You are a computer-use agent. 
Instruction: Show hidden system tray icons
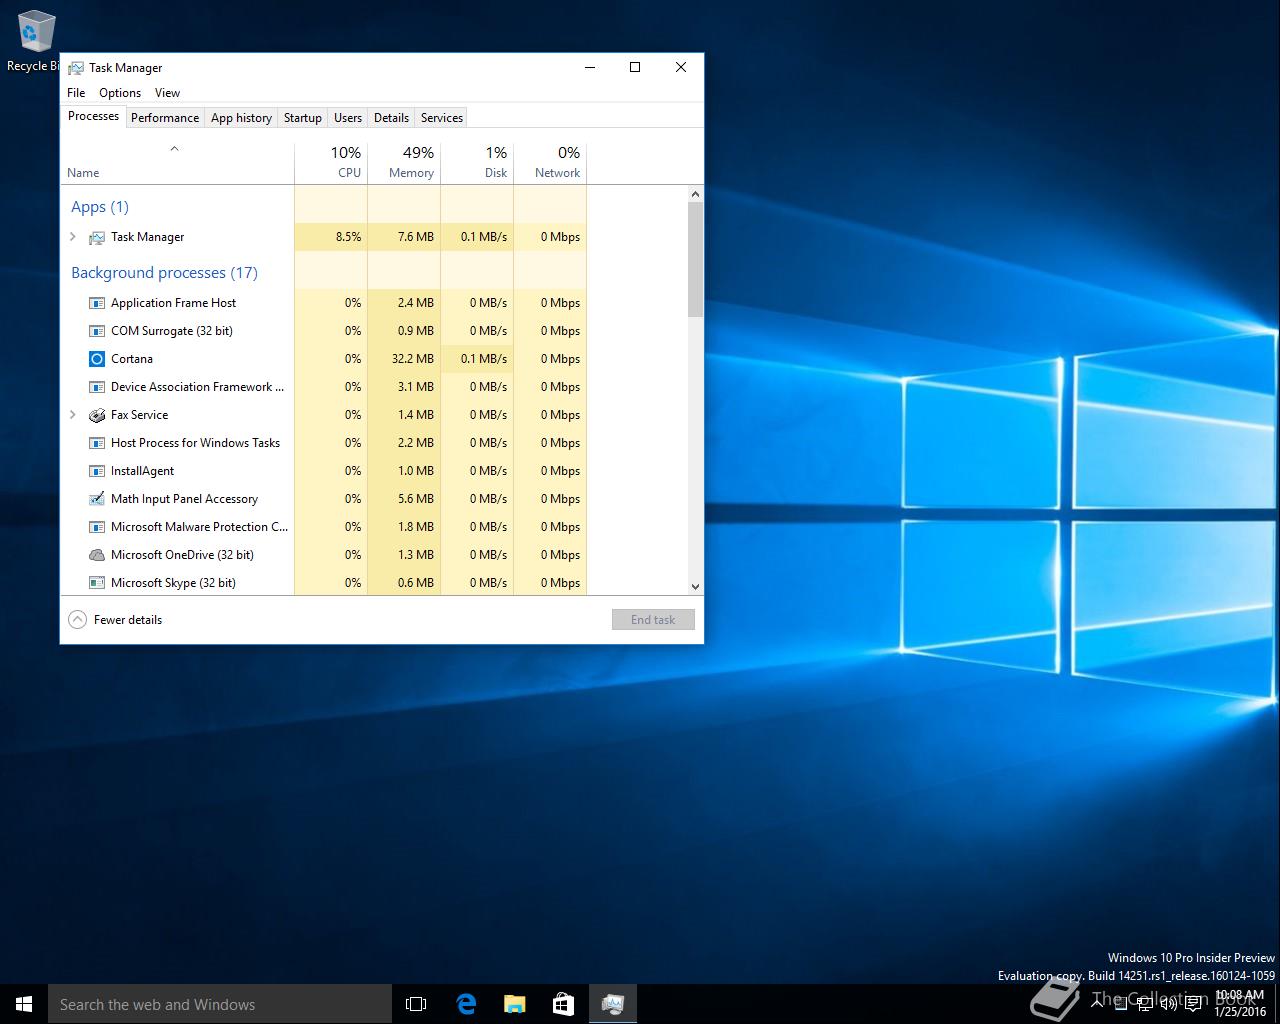pos(1097,1004)
